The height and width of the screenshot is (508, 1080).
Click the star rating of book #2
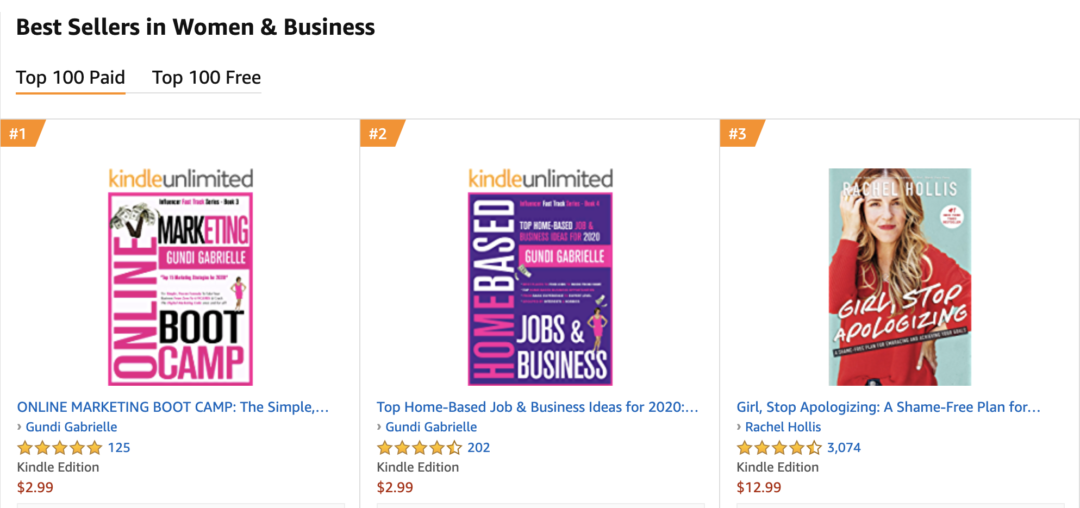[419, 448]
